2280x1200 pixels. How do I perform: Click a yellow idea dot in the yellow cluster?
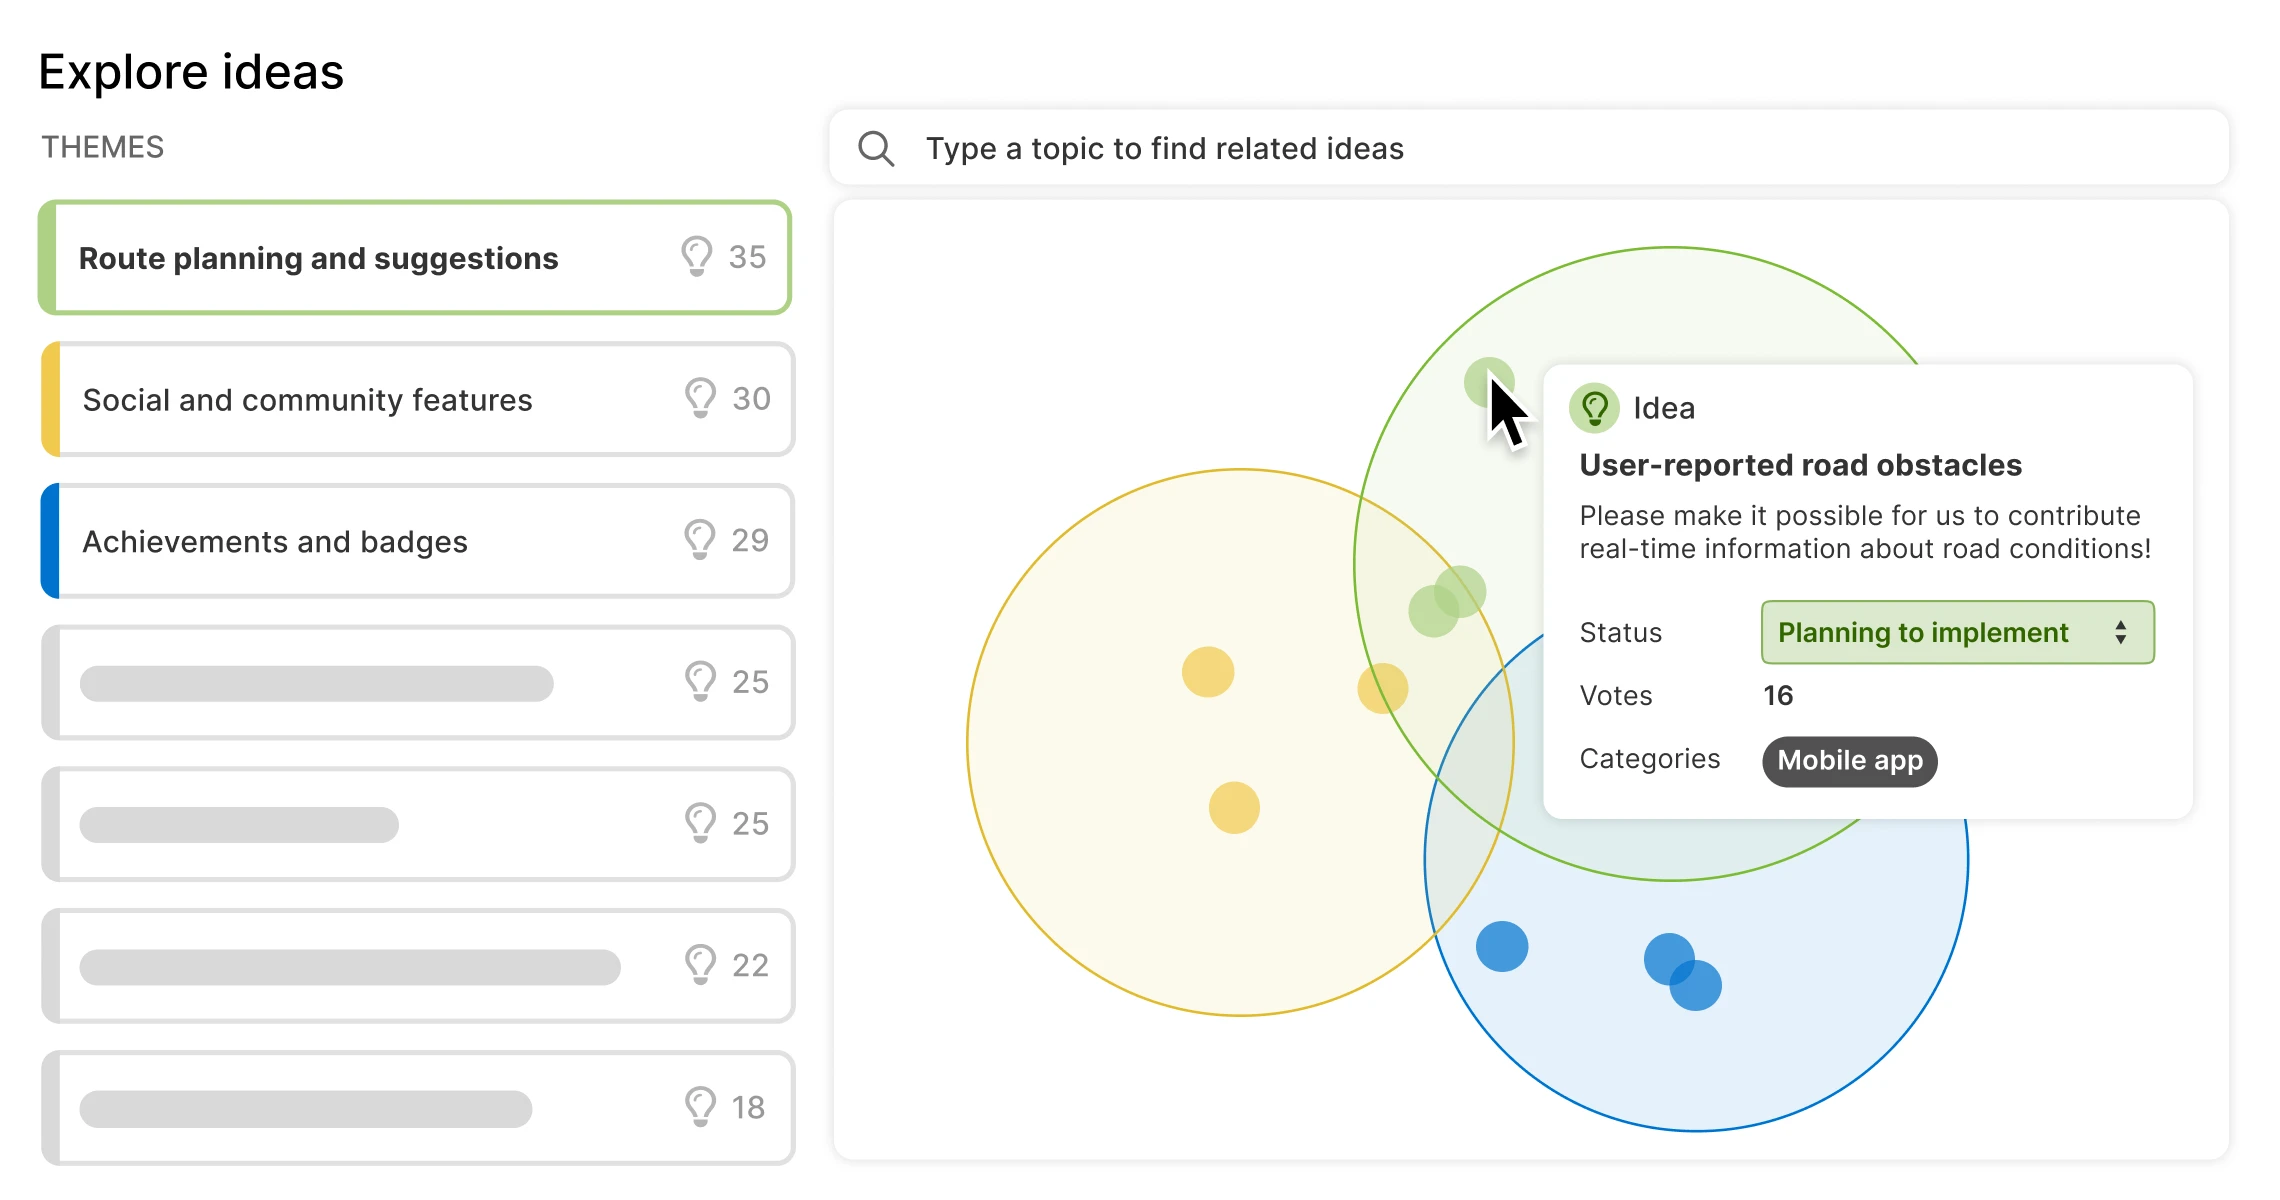click(1210, 672)
